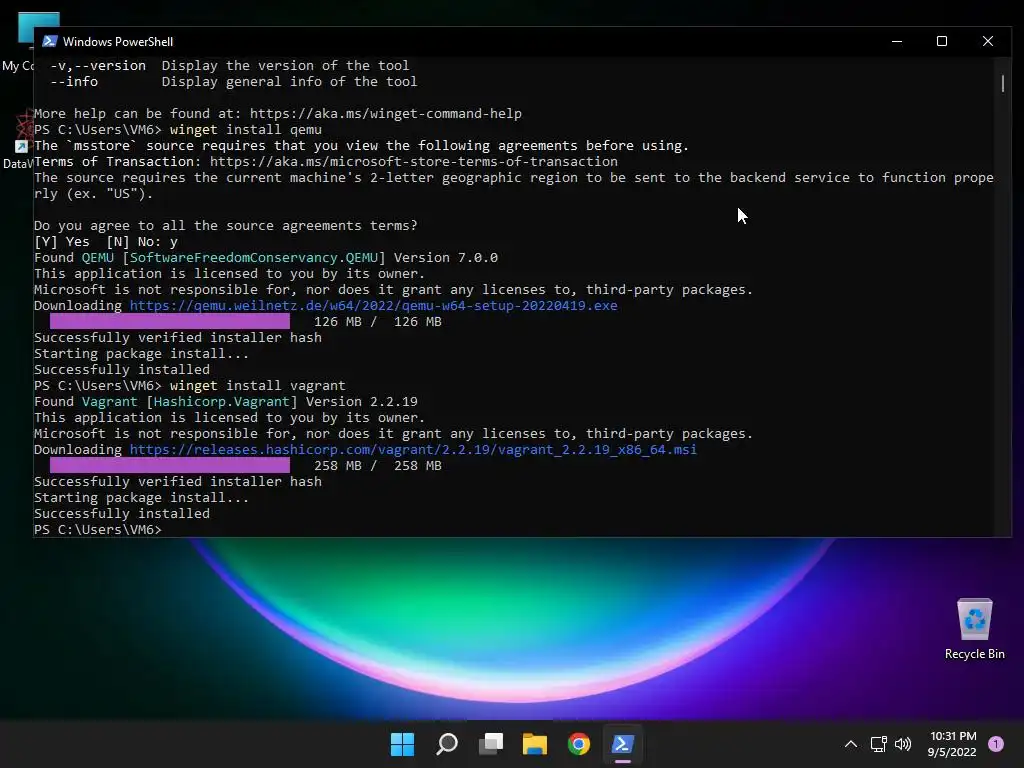Click the 'SoftwareFreedomConservancy.QEMU' package ID text

tap(253, 257)
